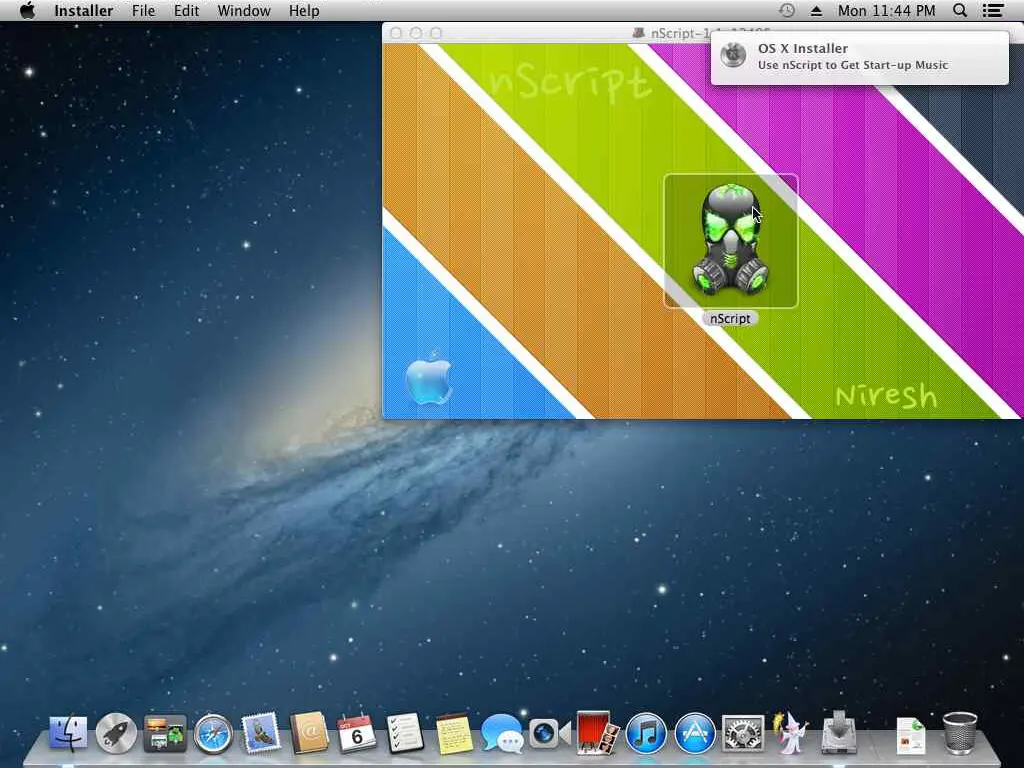
Task: Click the clock showing Mon 11:44 PM
Action: [x=886, y=10]
